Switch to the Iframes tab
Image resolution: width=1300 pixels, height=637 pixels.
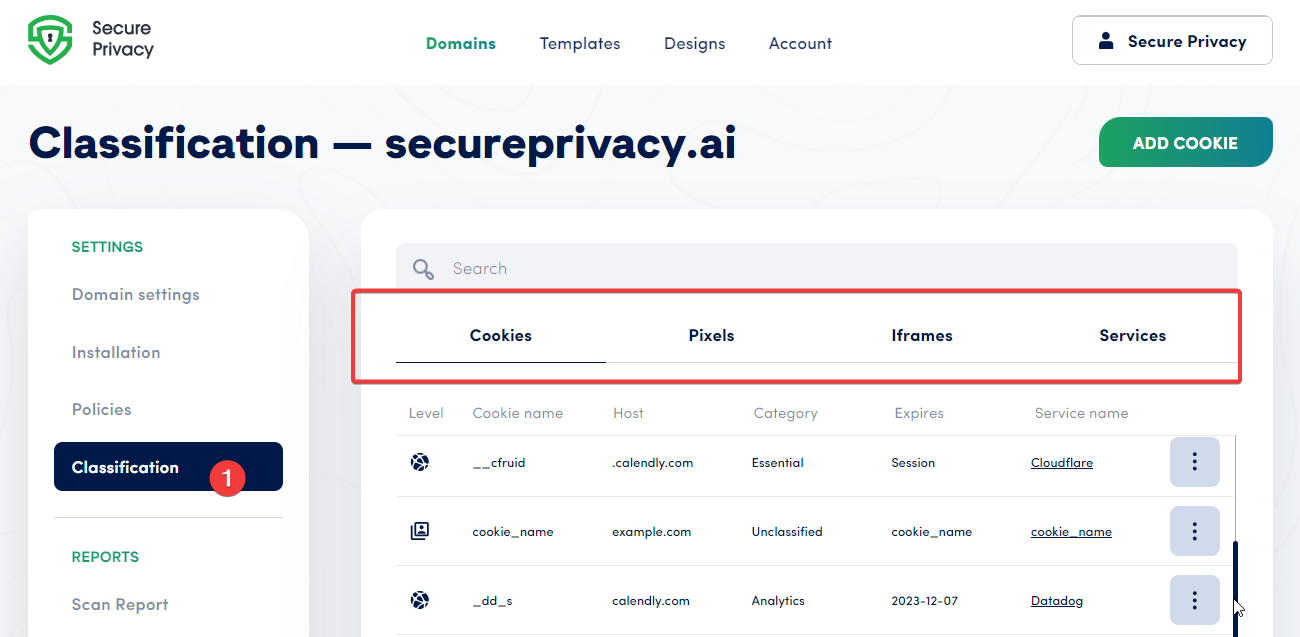(x=922, y=335)
